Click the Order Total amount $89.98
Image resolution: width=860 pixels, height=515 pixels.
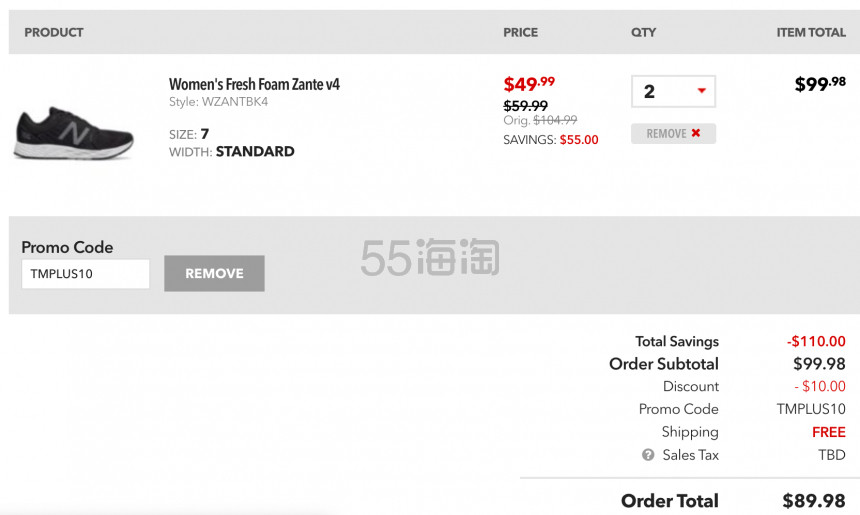[x=813, y=501]
